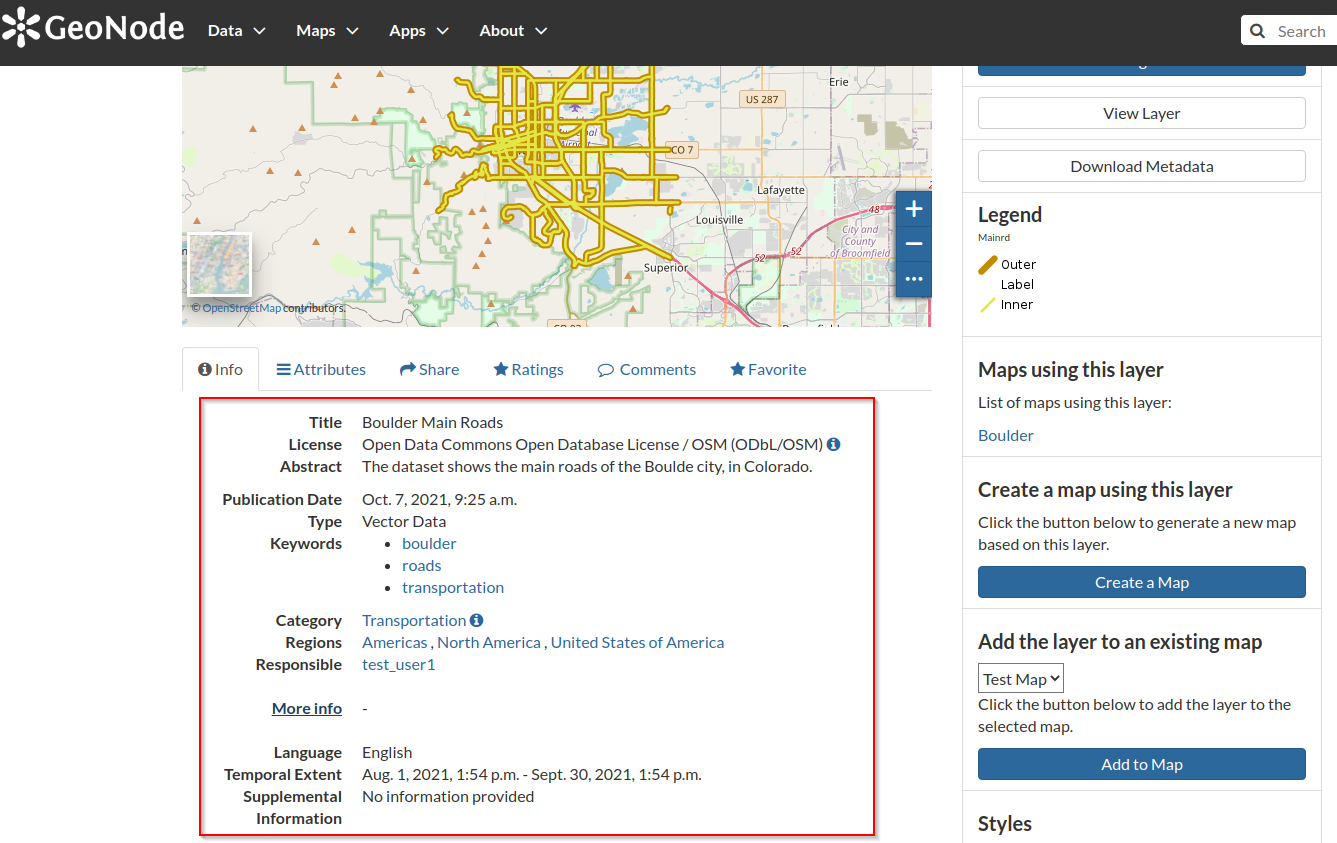Switch the map's base layer thumbnail
Image resolution: width=1337 pixels, height=843 pixels.
(219, 265)
